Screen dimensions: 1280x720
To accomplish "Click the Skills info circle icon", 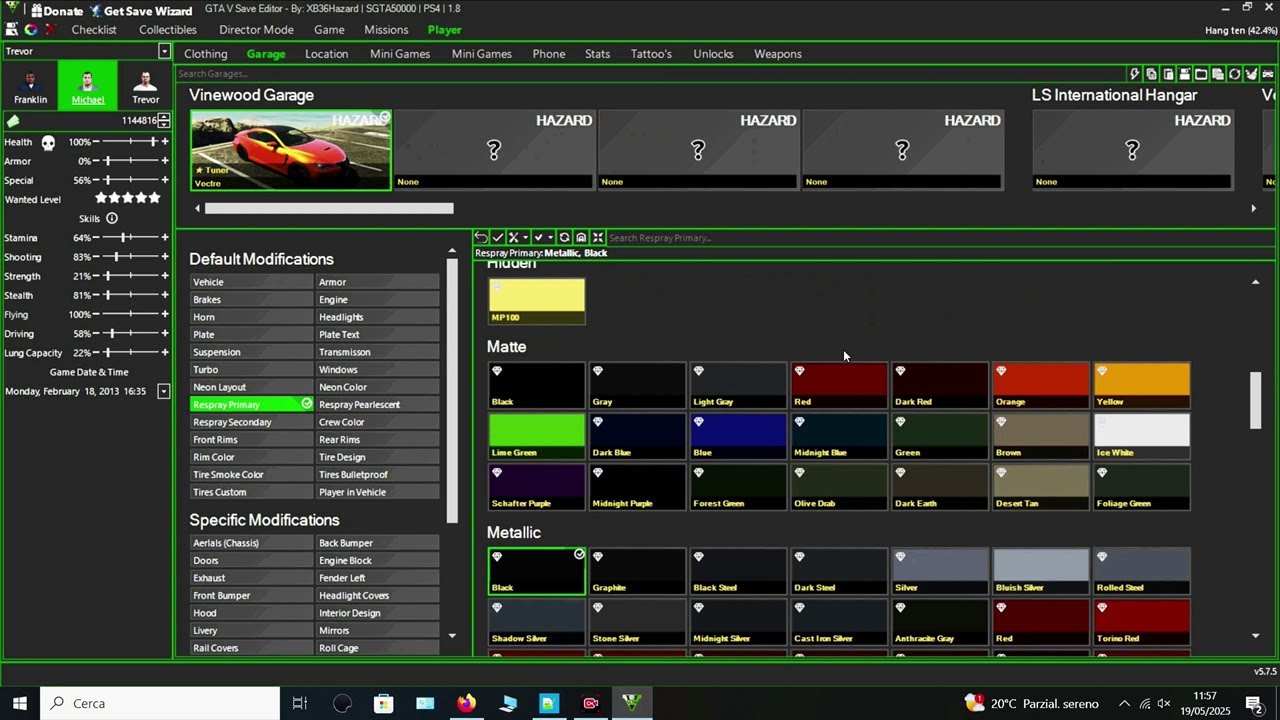I will pyautogui.click(x=112, y=218).
